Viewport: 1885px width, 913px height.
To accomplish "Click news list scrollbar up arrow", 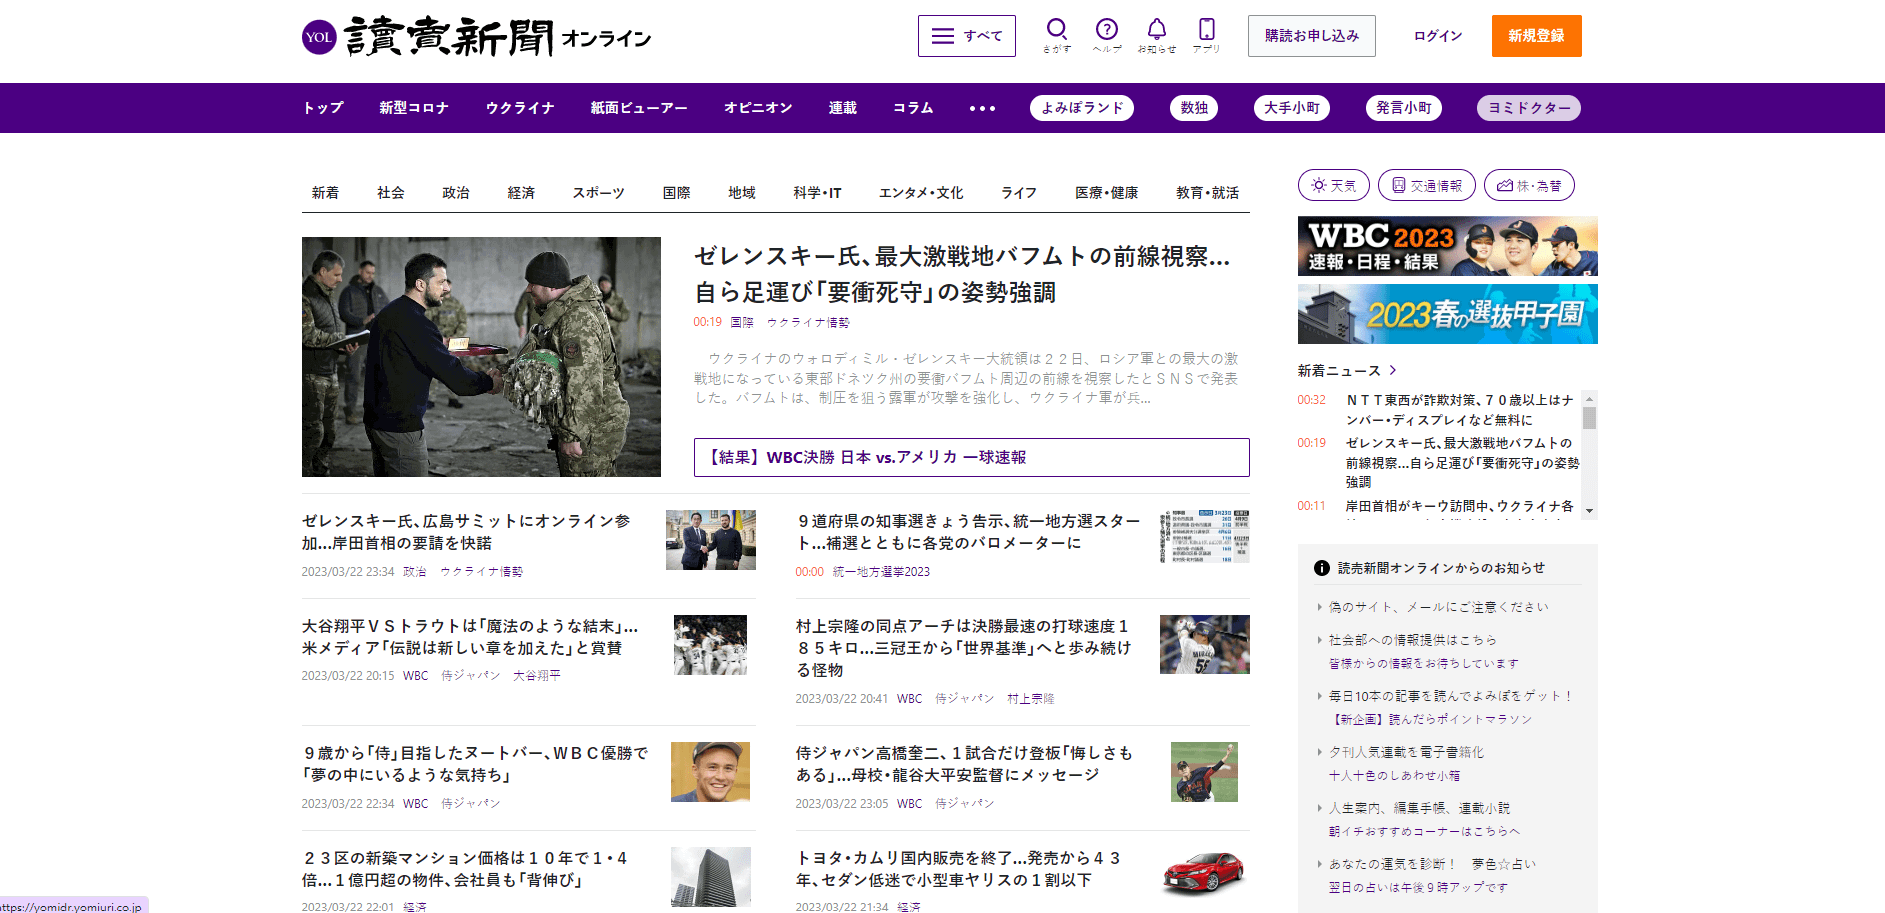I will tap(1589, 398).
